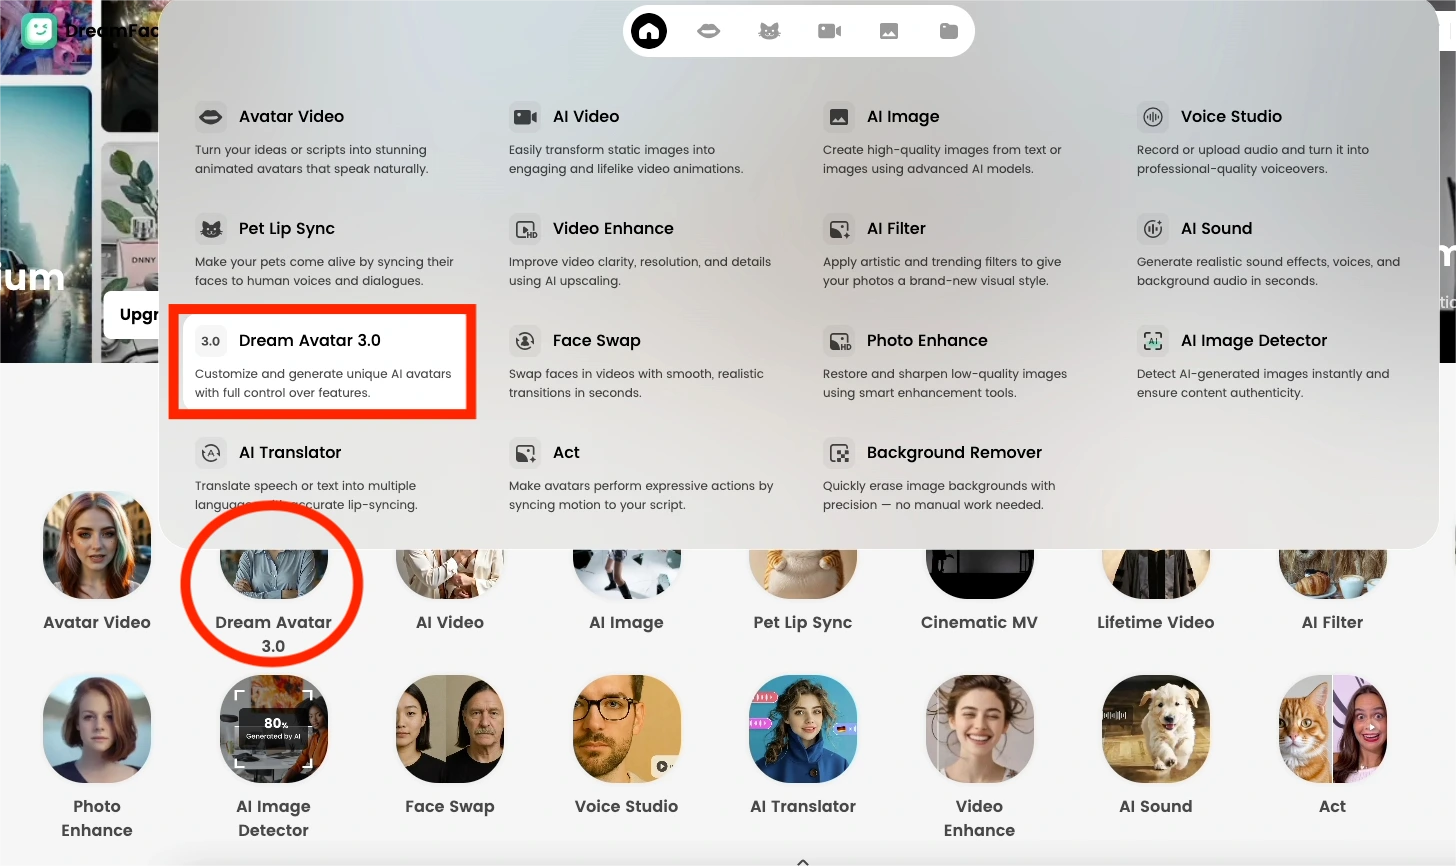Collapse the panel using bottom chevron arrow
Image resolution: width=1456 pixels, height=866 pixels.
click(803, 860)
